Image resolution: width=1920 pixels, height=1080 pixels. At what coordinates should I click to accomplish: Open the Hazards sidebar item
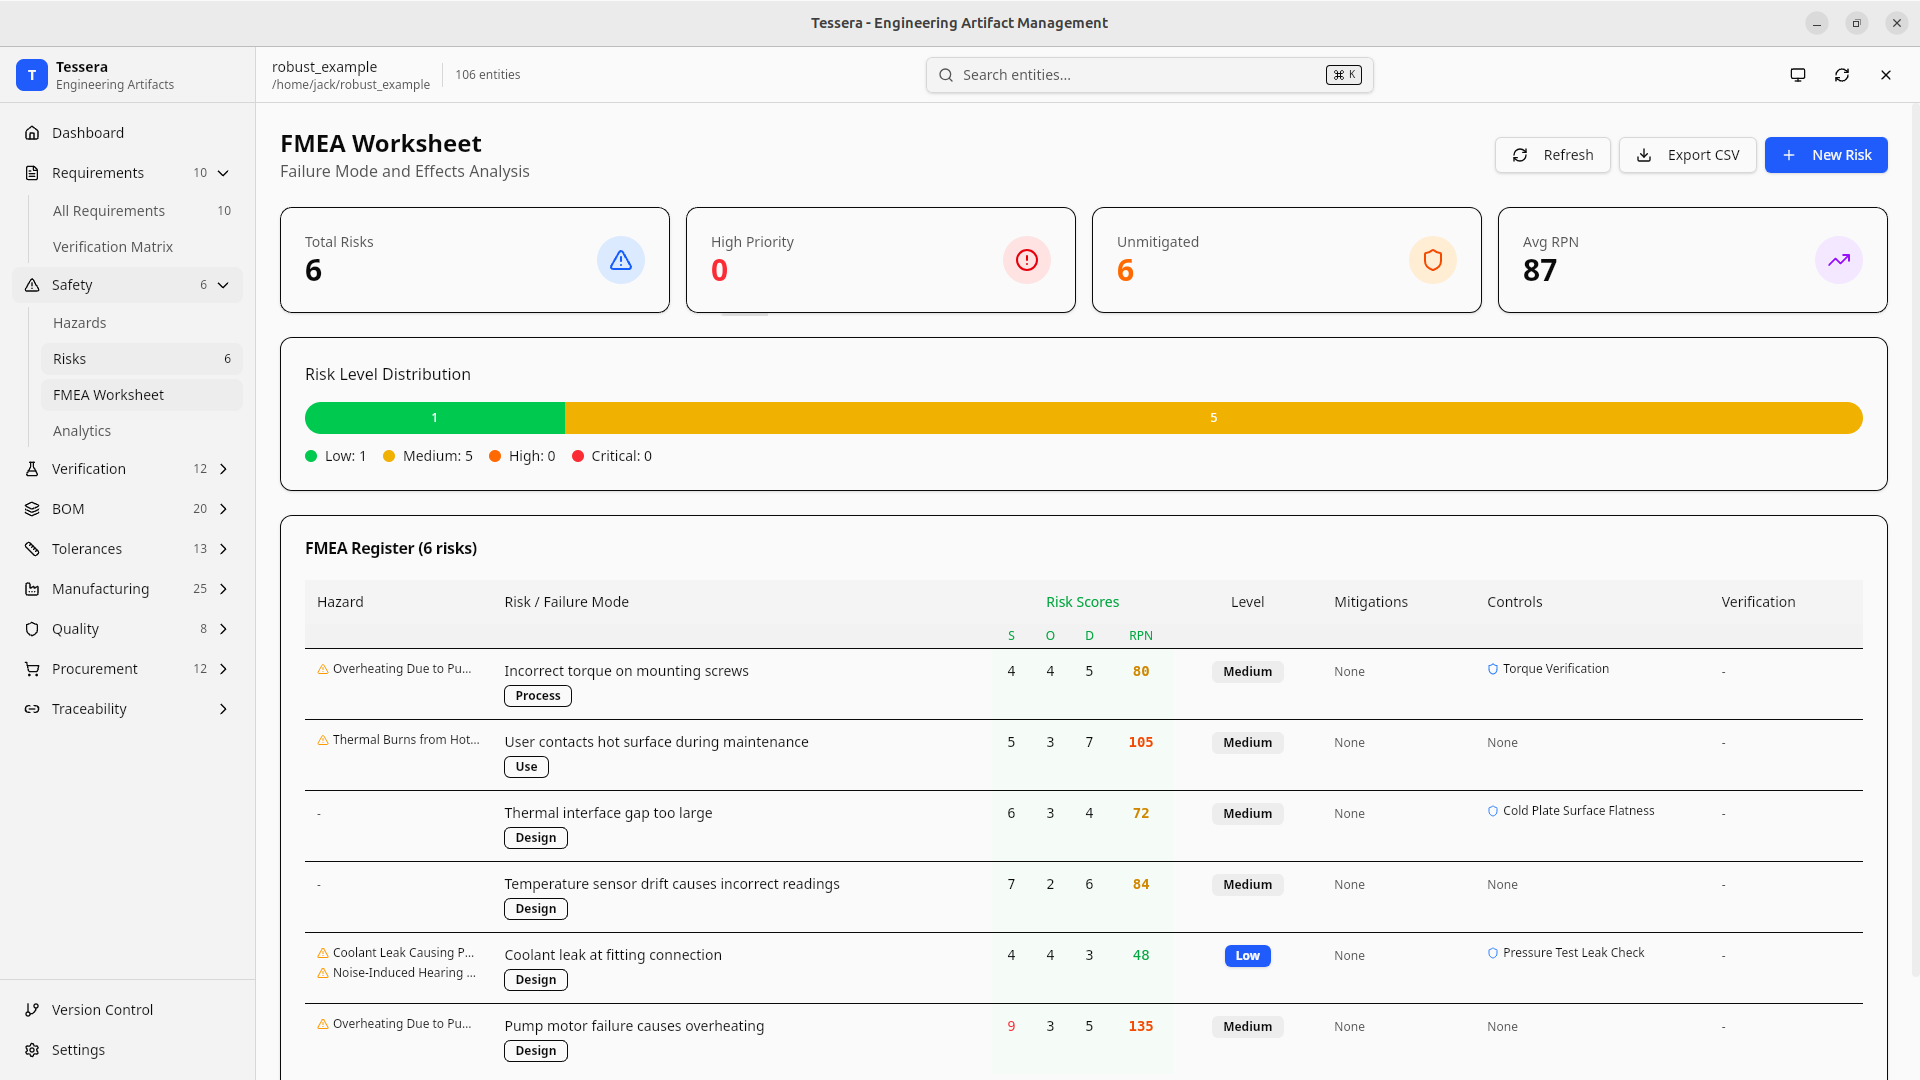(x=80, y=323)
